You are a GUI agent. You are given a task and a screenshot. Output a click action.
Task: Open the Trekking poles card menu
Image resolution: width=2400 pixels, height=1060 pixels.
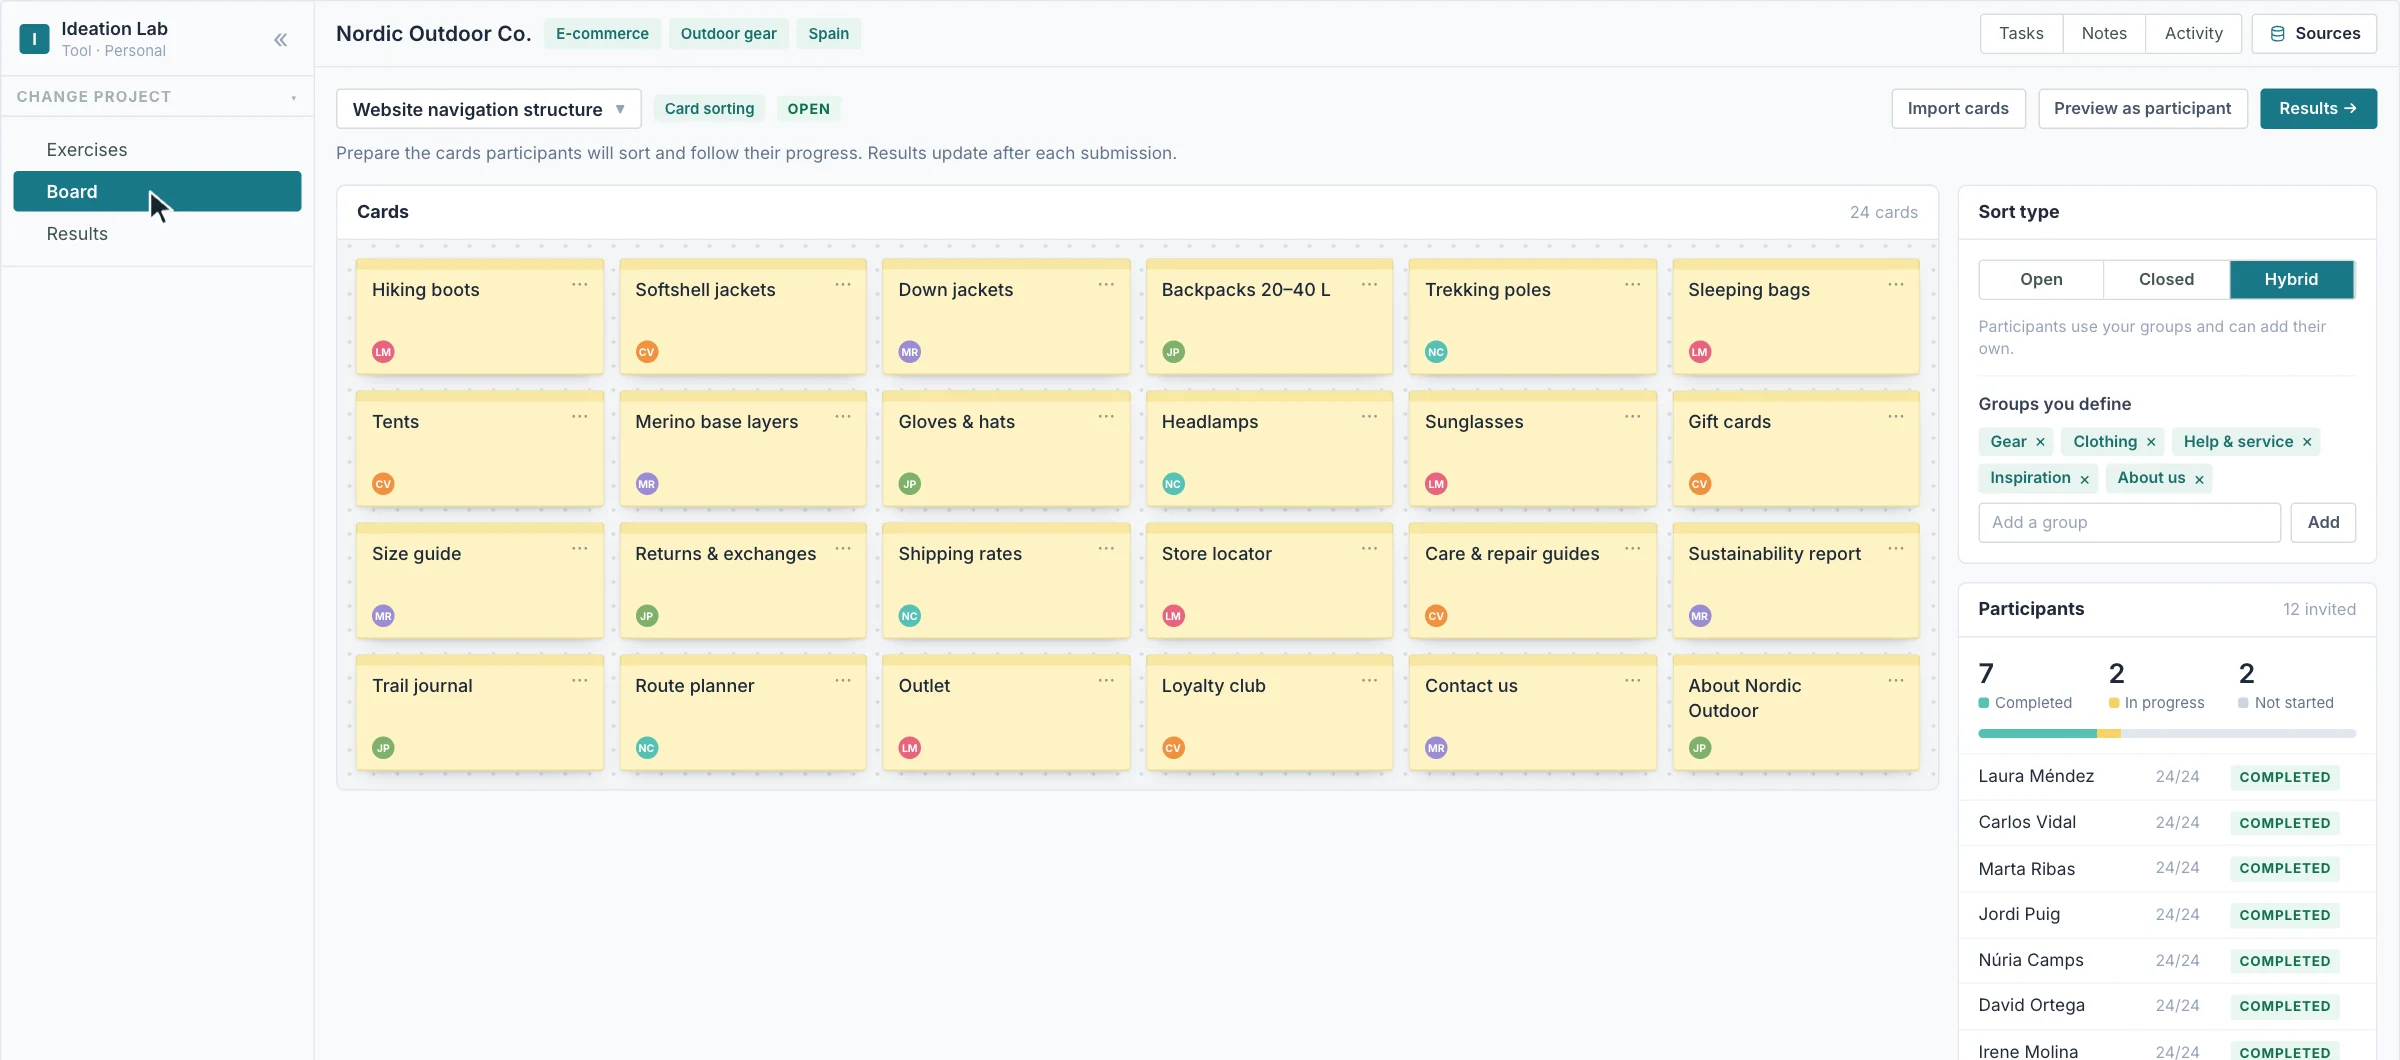(x=1632, y=285)
